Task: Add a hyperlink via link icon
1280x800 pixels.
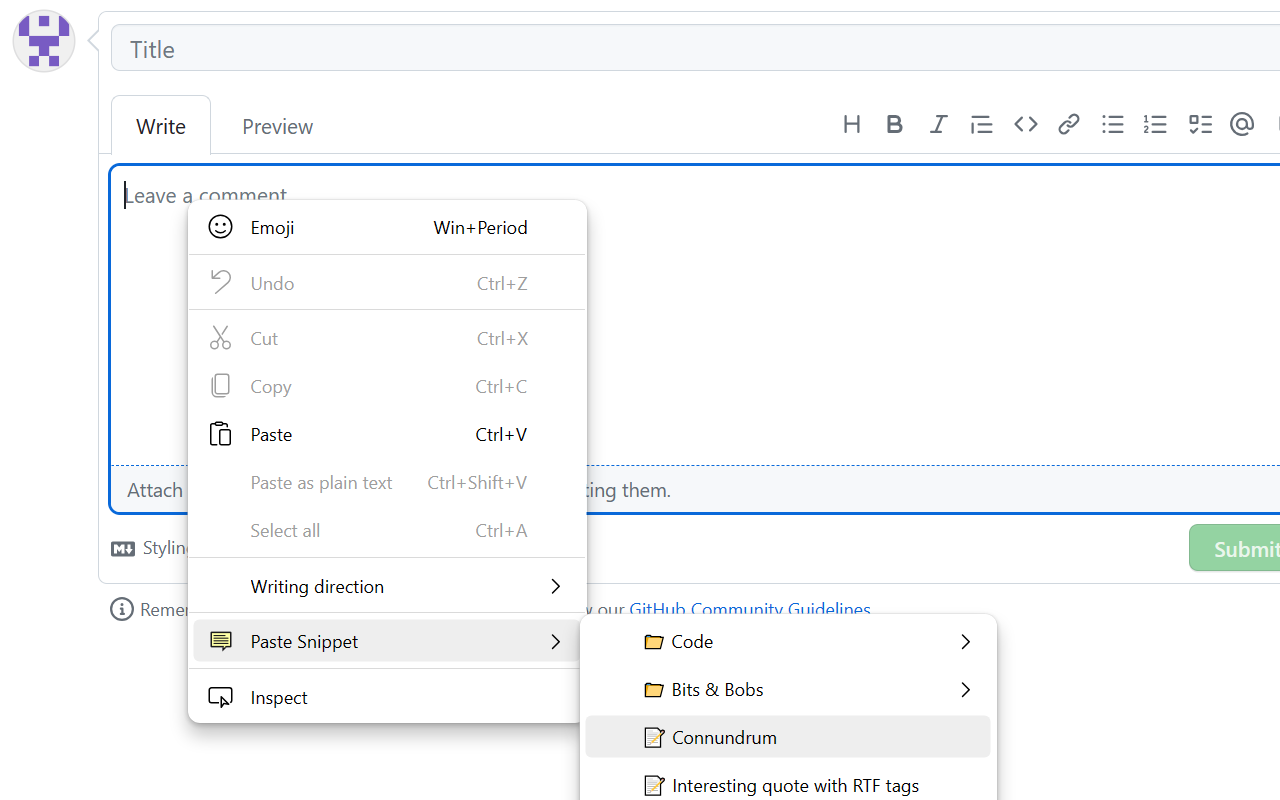Action: (x=1069, y=125)
